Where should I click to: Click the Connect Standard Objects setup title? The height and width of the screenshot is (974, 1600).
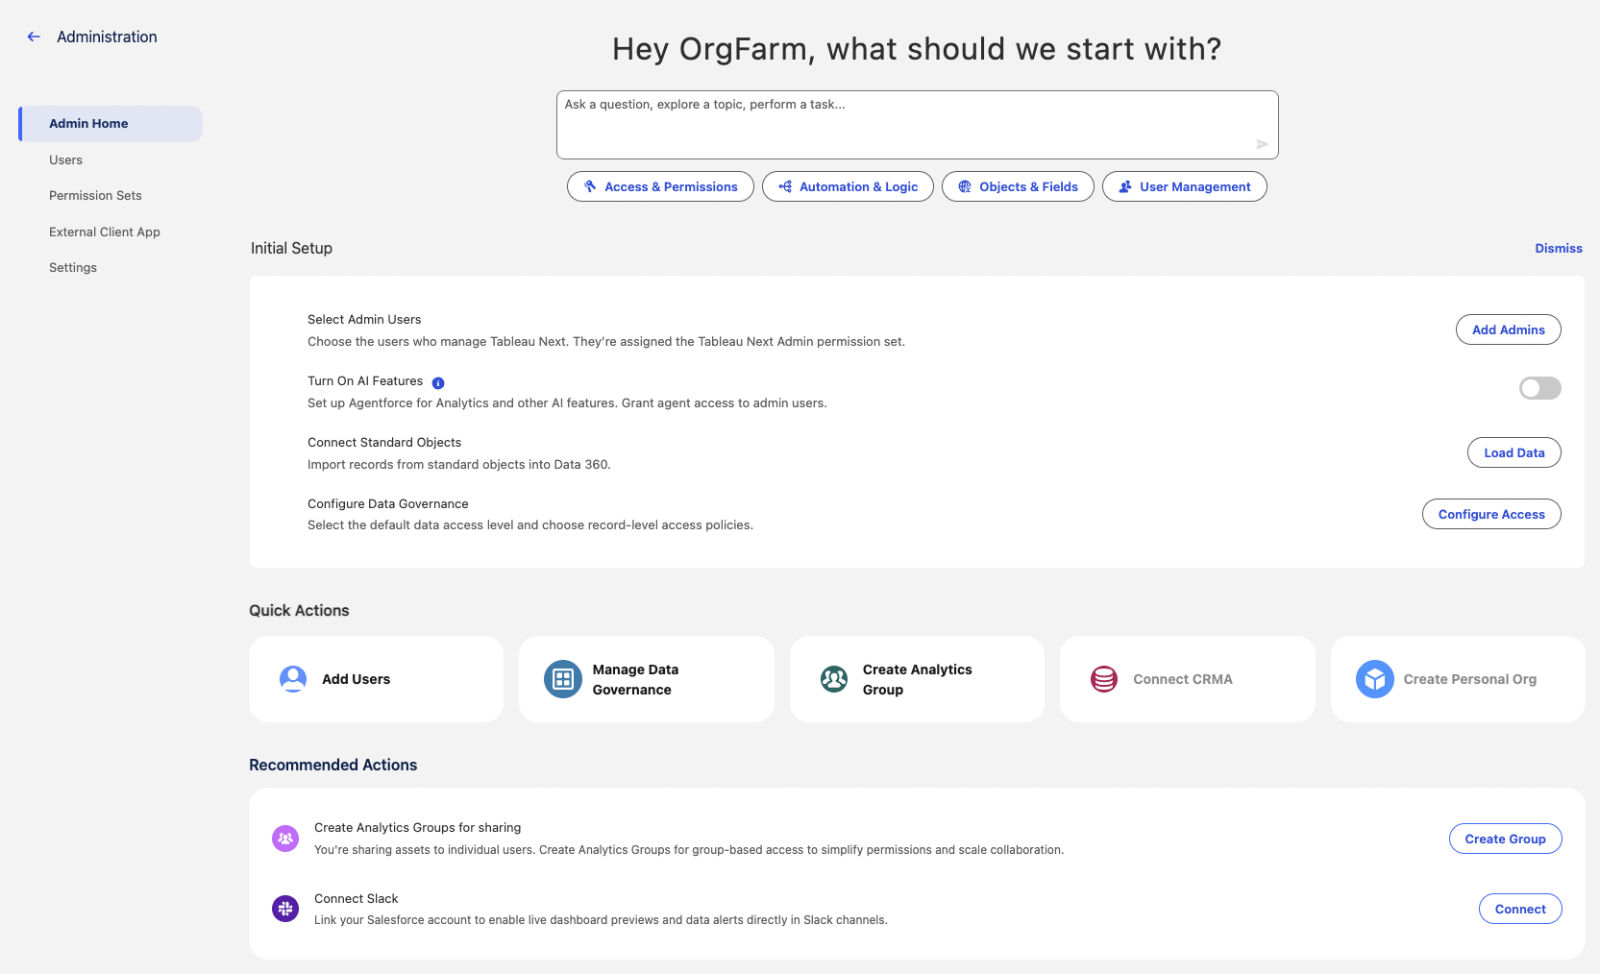pyautogui.click(x=384, y=442)
